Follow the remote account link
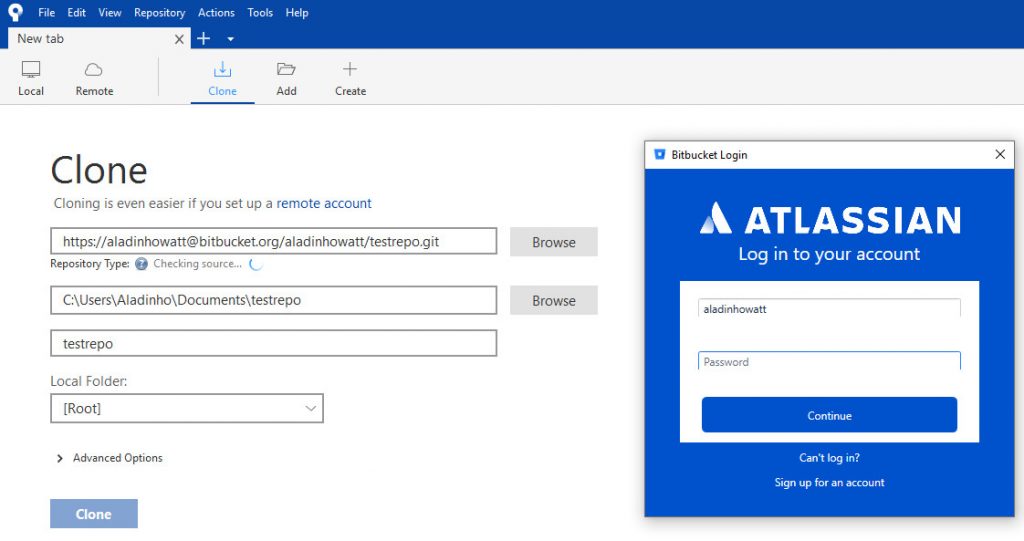This screenshot has width=1024, height=541. pyautogui.click(x=324, y=203)
